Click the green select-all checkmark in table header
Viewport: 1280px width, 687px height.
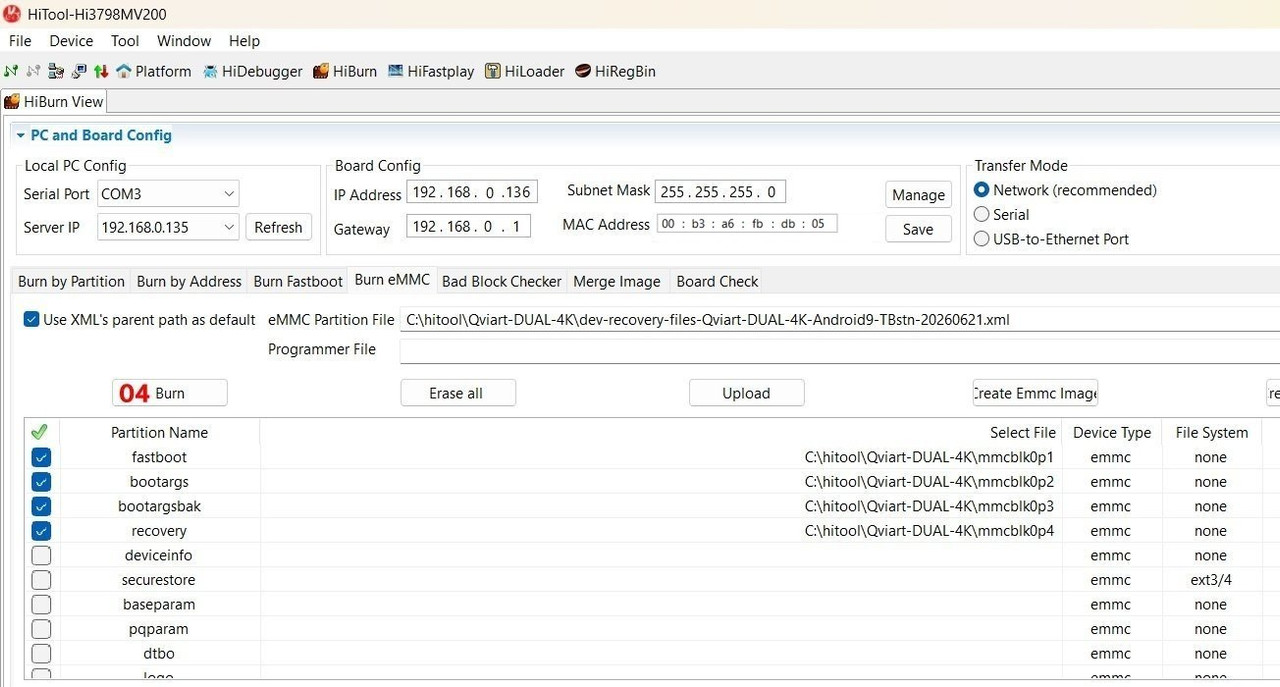tap(40, 432)
